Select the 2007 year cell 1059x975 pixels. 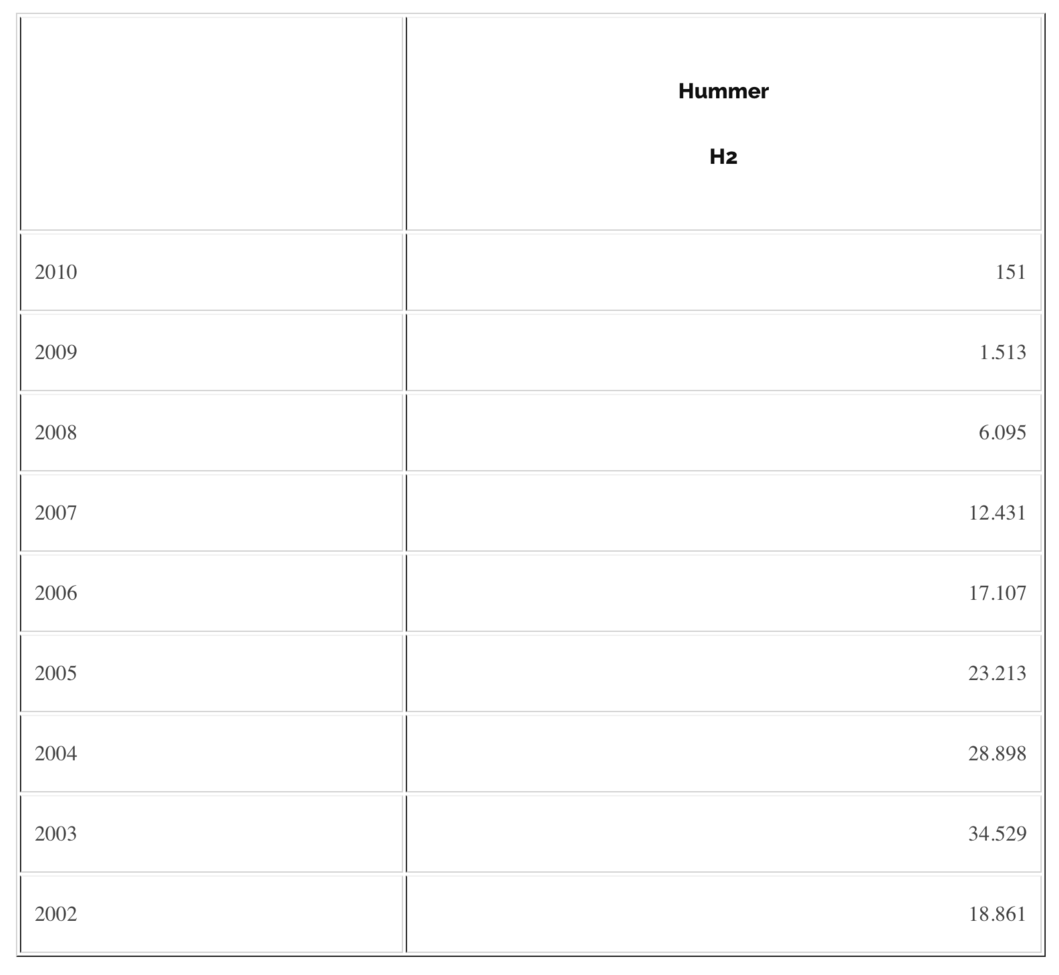(x=56, y=513)
